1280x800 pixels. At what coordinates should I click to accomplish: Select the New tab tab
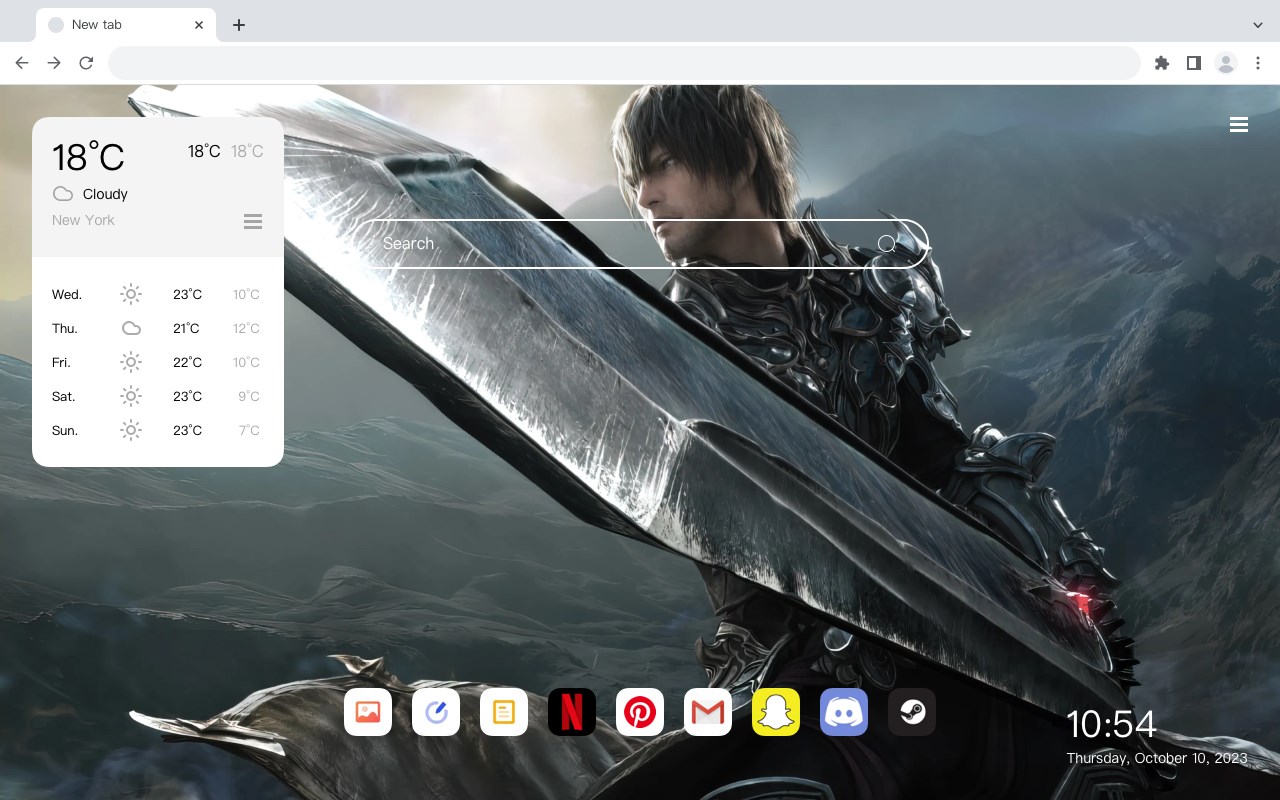[x=125, y=25]
